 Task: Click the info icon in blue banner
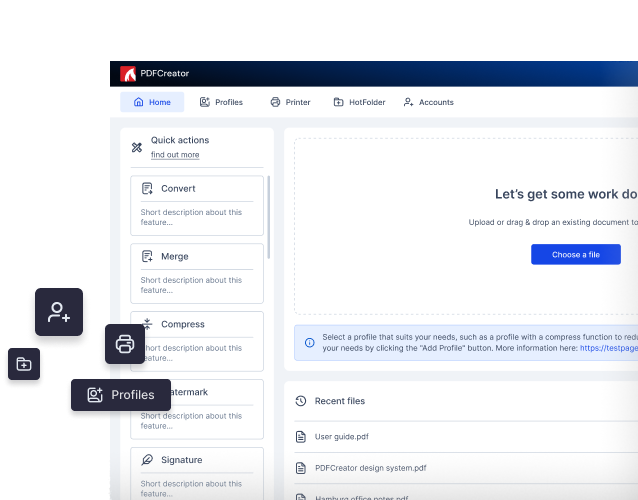(x=310, y=343)
